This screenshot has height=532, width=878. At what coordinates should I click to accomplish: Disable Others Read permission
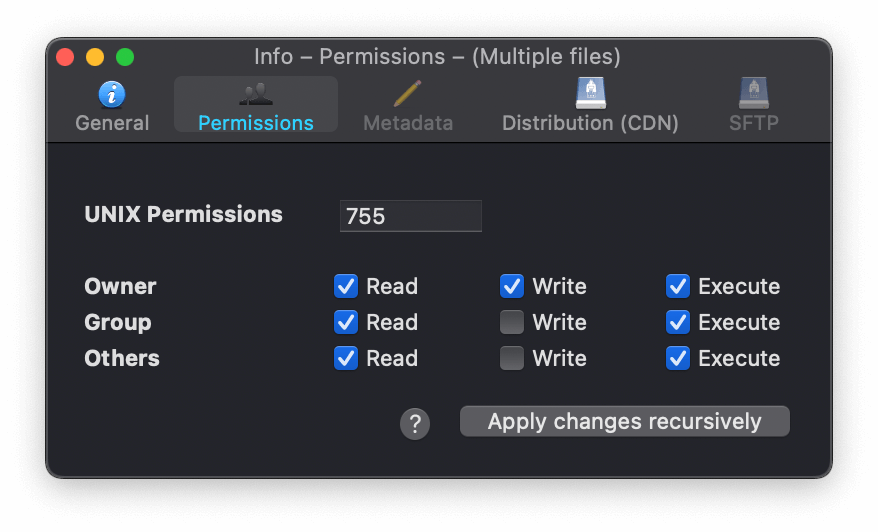point(346,359)
